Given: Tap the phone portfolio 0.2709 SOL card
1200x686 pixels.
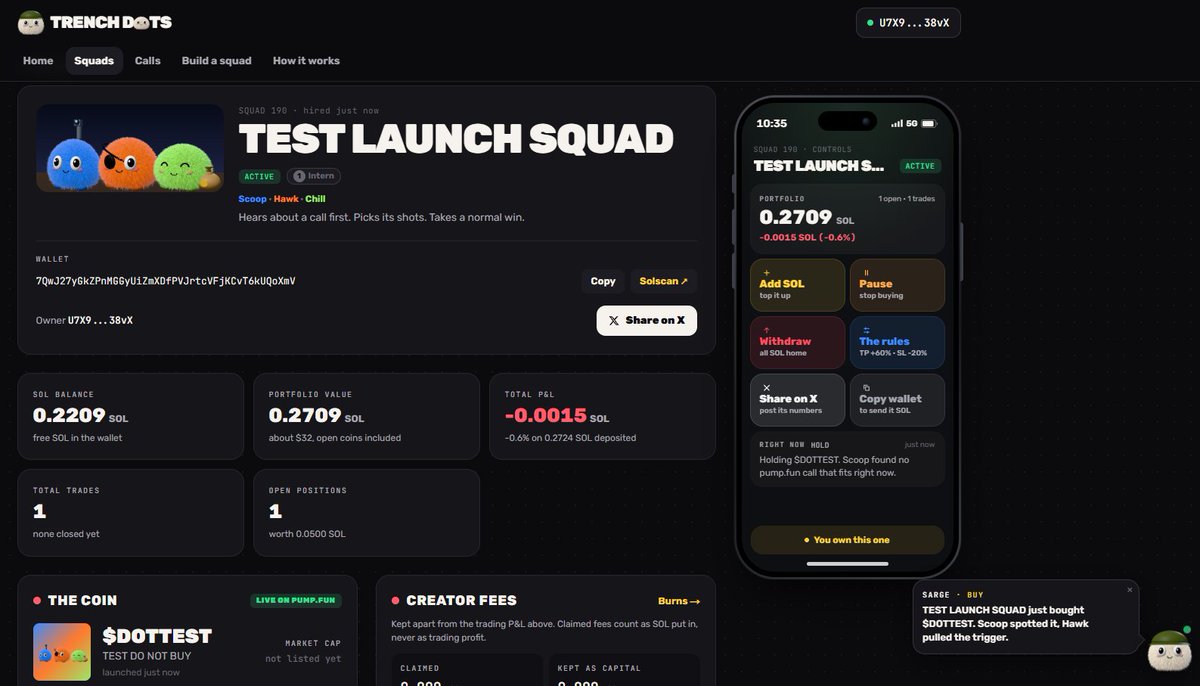Looking at the screenshot, I should pos(847,218).
